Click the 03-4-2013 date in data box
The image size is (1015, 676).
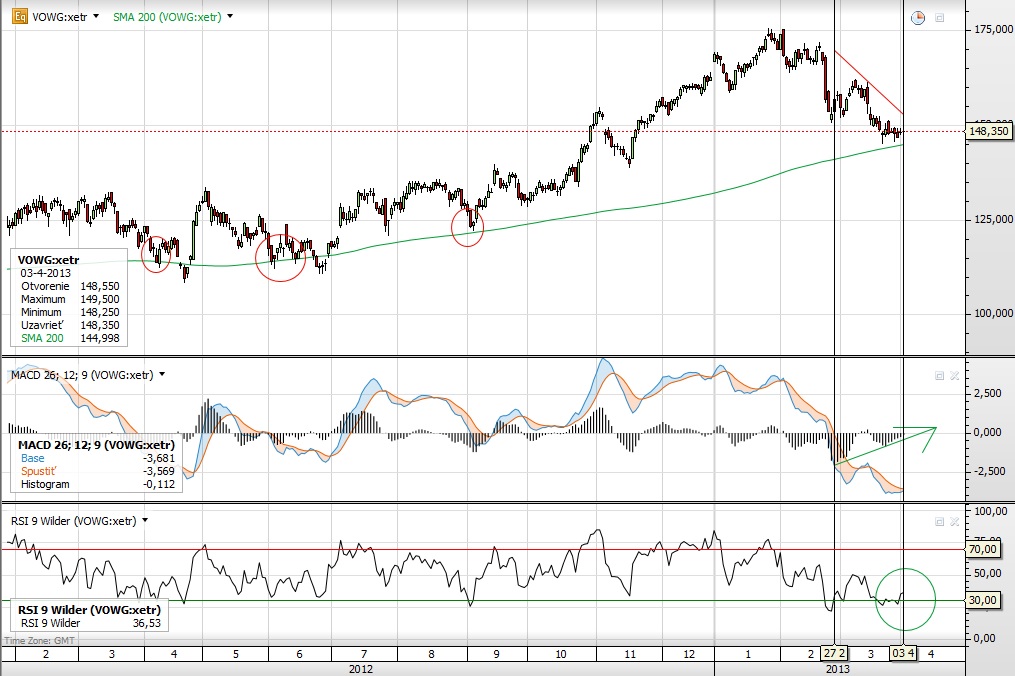coord(45,273)
